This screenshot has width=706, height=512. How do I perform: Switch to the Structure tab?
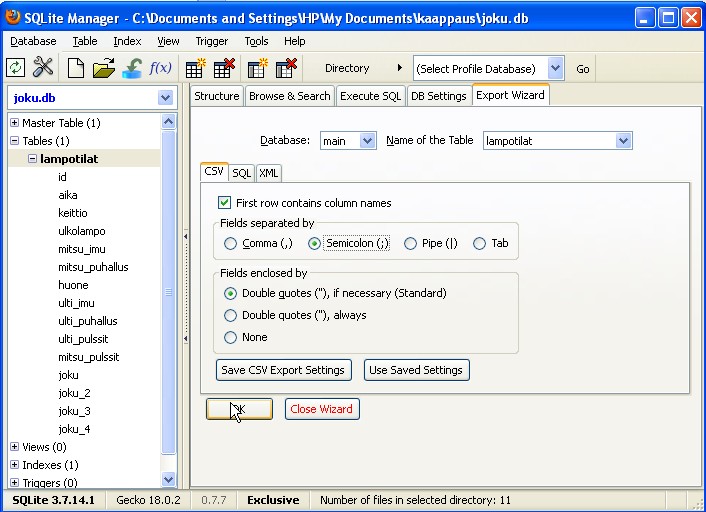[217, 96]
